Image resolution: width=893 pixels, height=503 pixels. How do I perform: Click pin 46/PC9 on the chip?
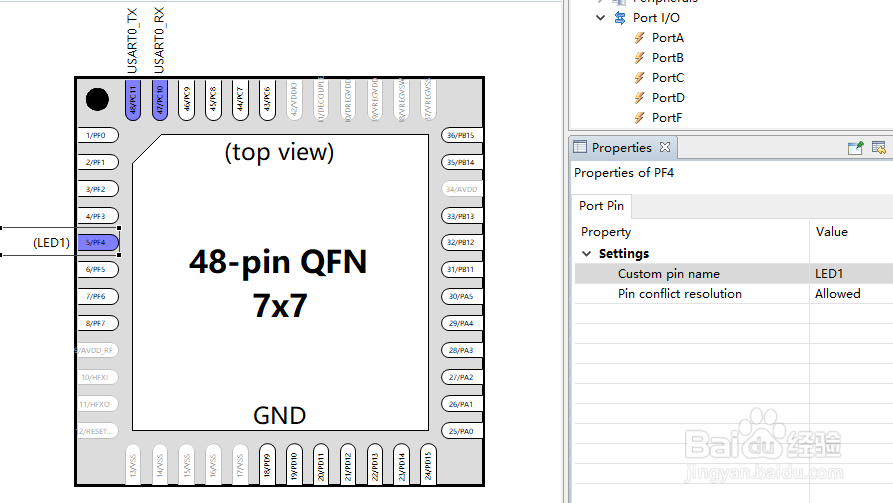187,100
